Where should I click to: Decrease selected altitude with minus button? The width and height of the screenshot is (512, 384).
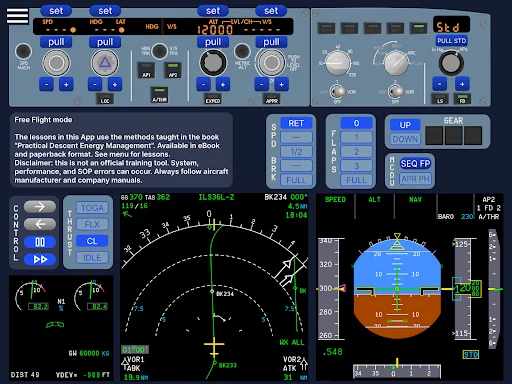[203, 84]
